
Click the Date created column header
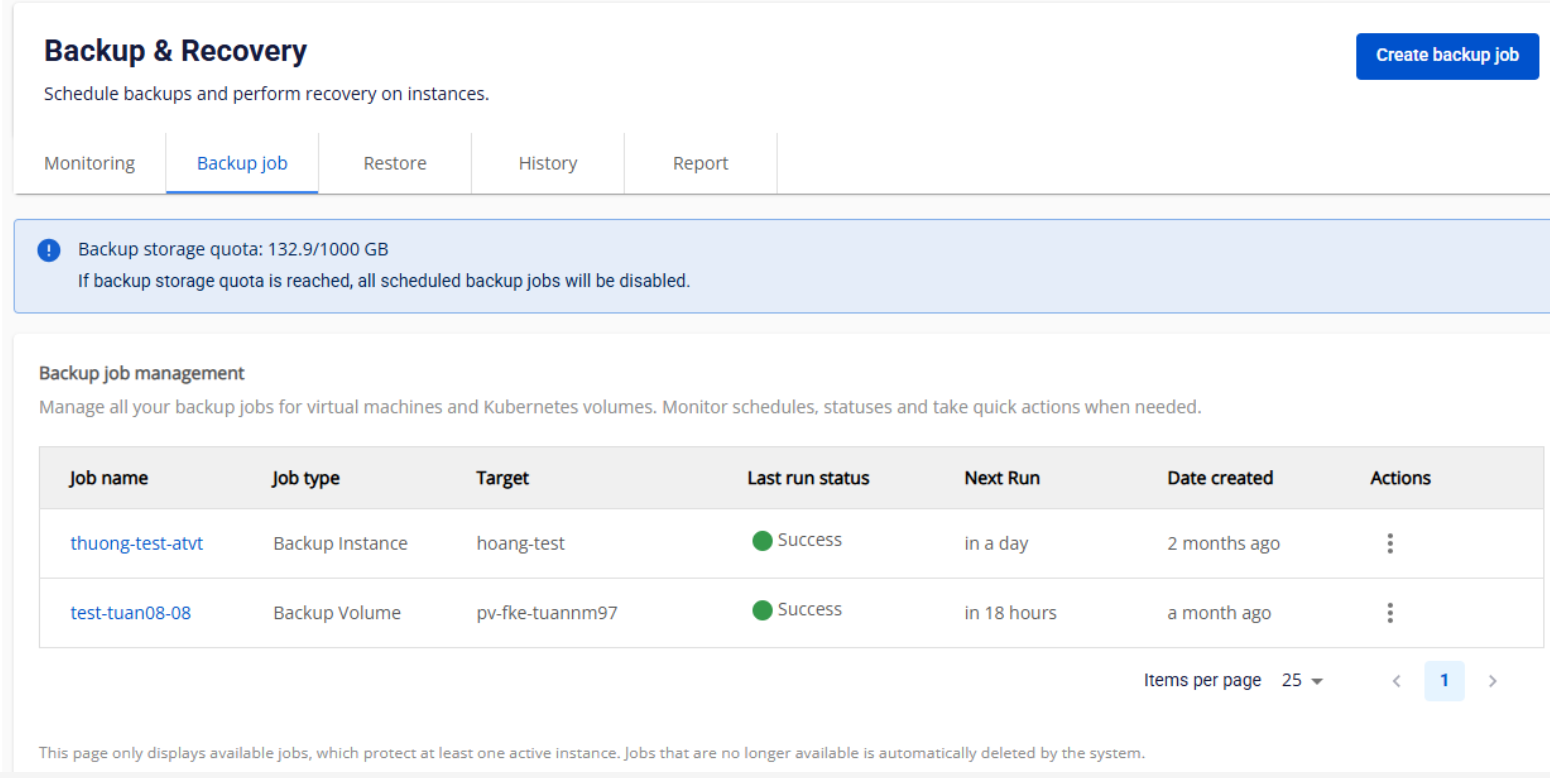coord(1219,478)
